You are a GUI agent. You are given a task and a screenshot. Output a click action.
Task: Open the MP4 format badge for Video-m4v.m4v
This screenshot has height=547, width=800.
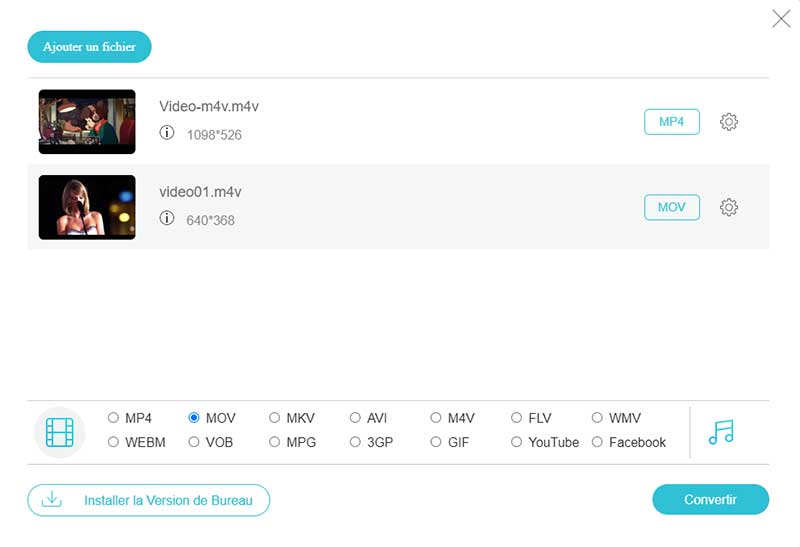671,122
